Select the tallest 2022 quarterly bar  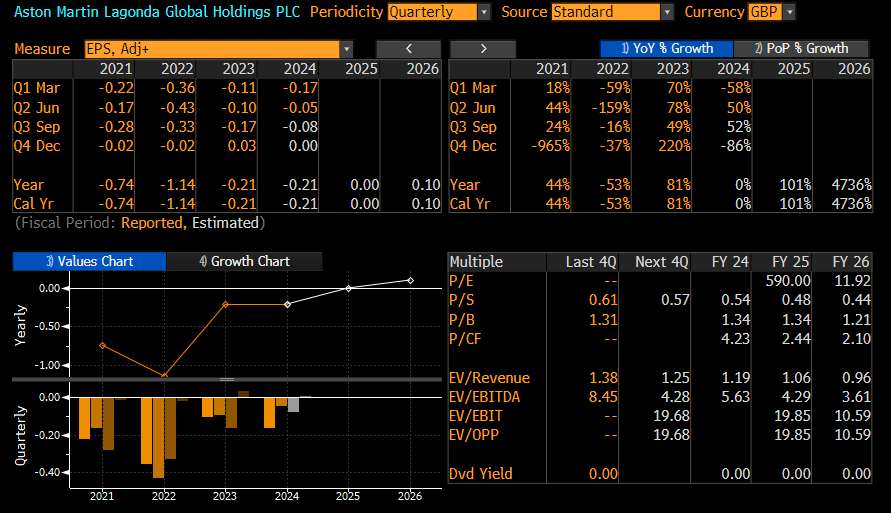(159, 437)
